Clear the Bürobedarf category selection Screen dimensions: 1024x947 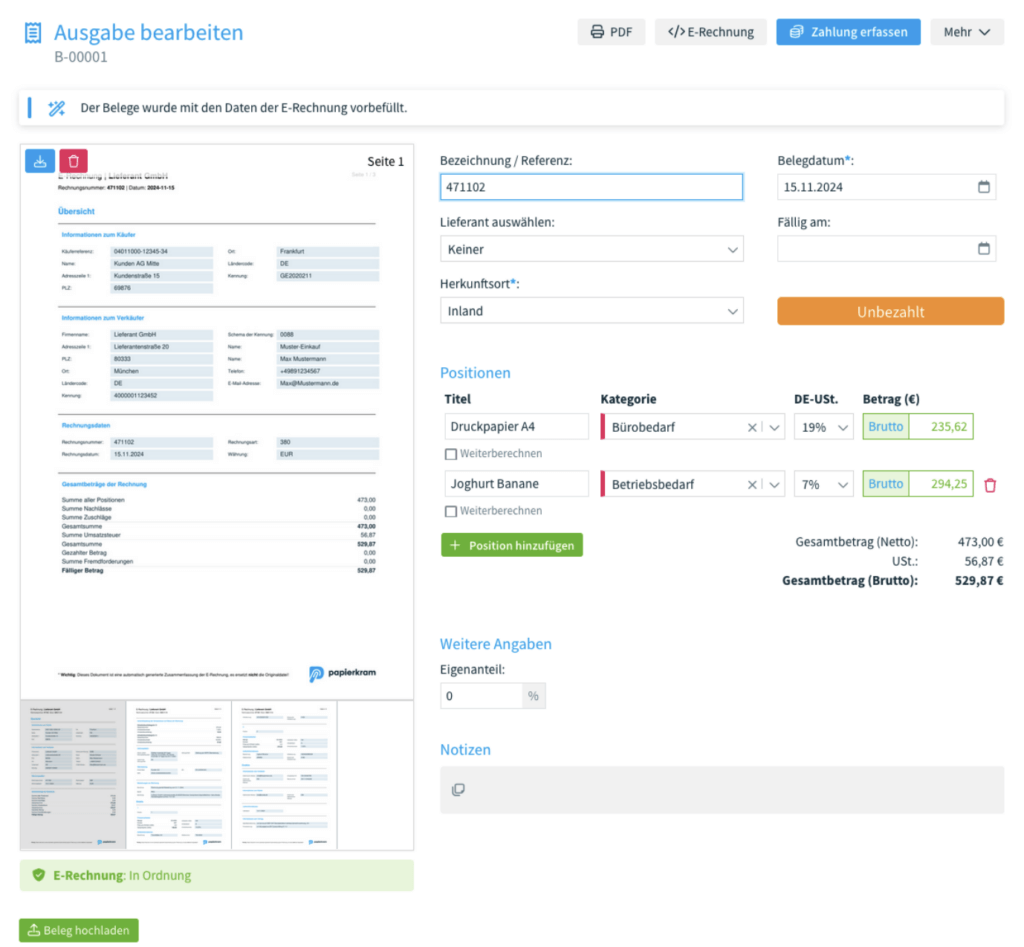pos(752,427)
